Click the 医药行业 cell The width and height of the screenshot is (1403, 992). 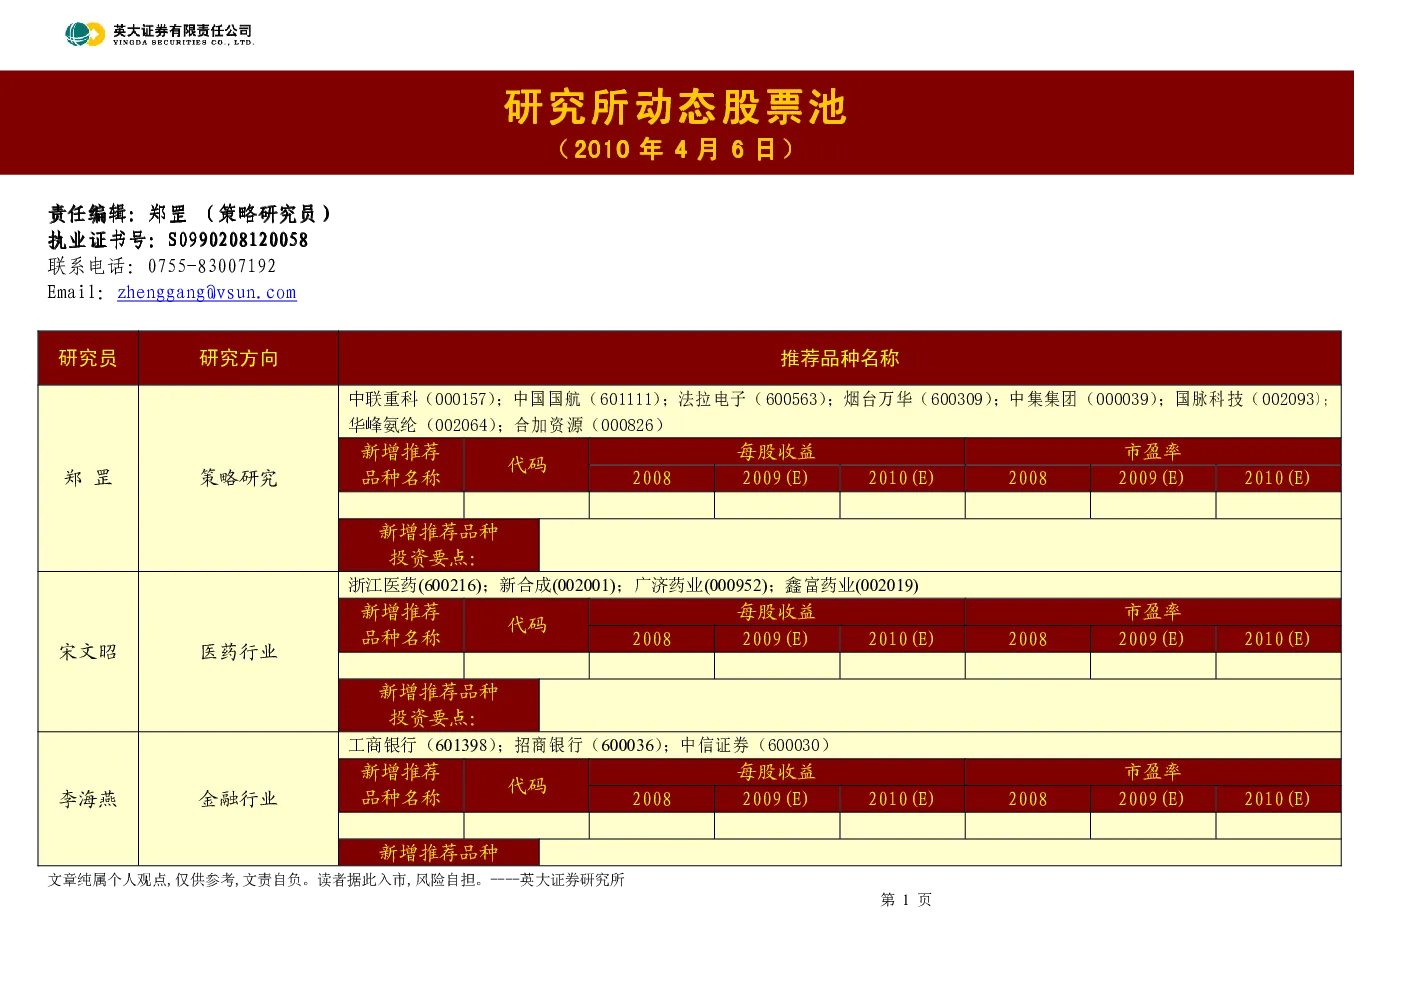(238, 652)
